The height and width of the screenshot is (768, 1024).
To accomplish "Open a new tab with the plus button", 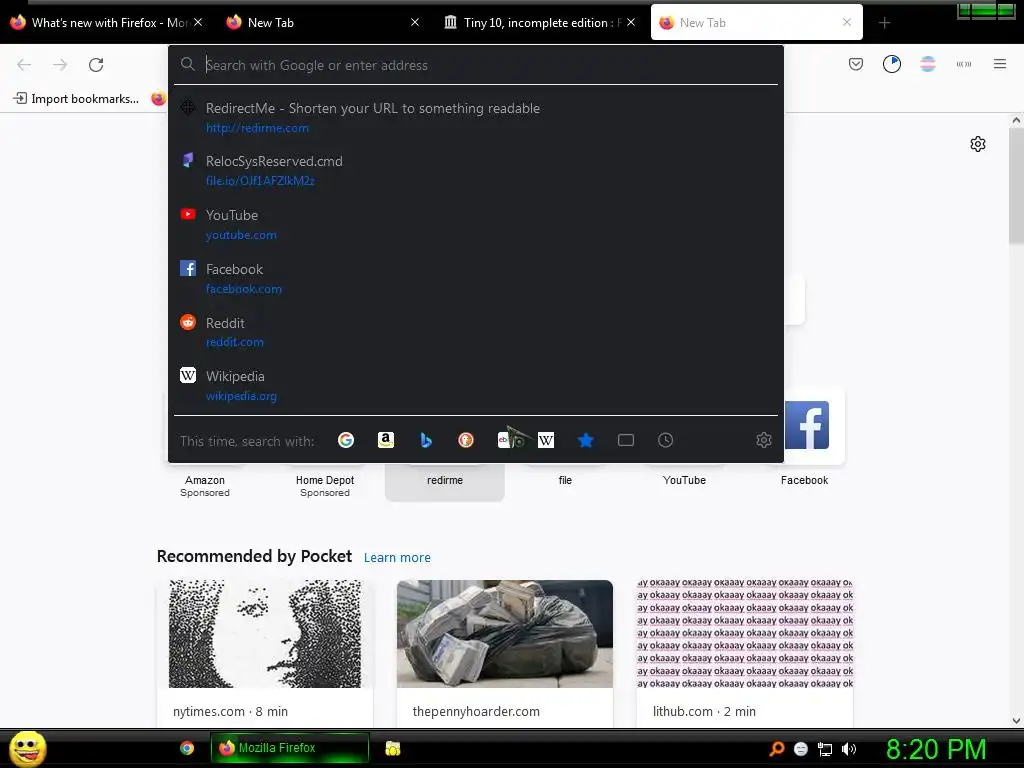I will 884,23.
